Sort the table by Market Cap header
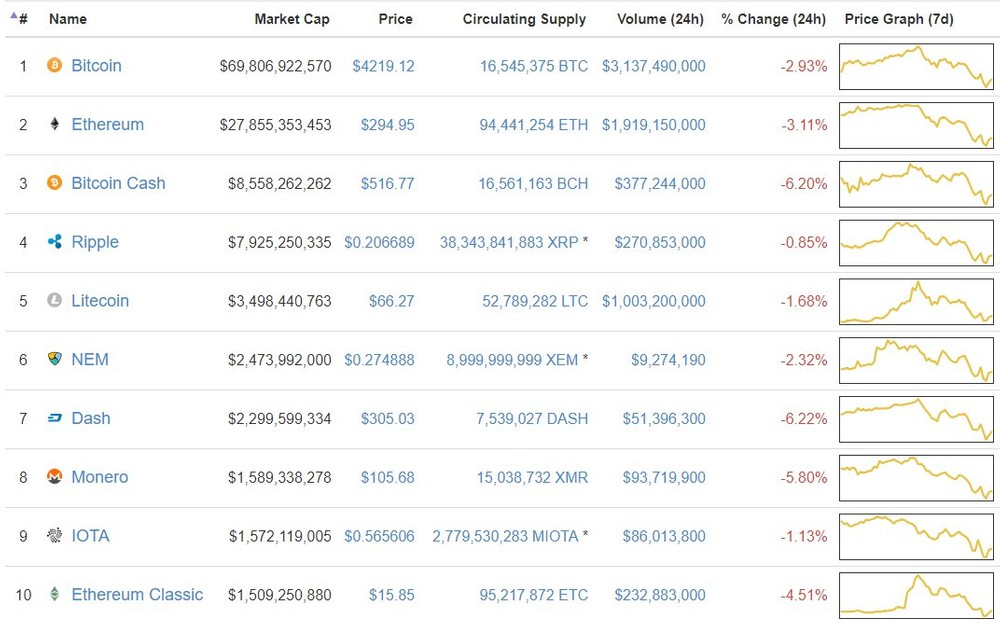The height and width of the screenshot is (624, 1000). tap(292, 19)
